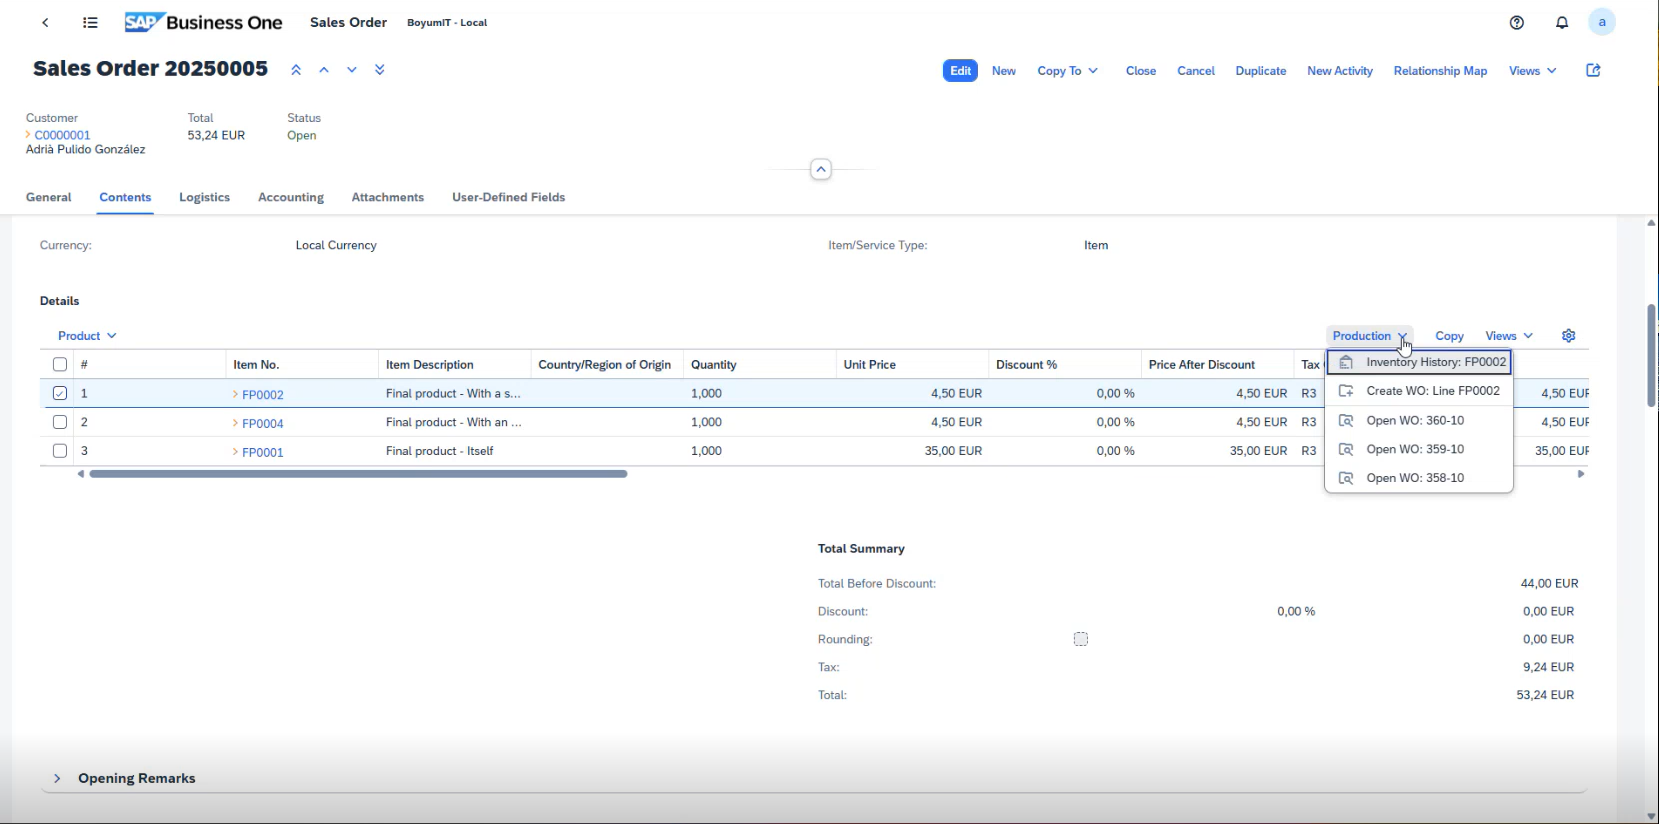Open the Product dropdown above table
The image size is (1659, 824).
[x=87, y=336]
